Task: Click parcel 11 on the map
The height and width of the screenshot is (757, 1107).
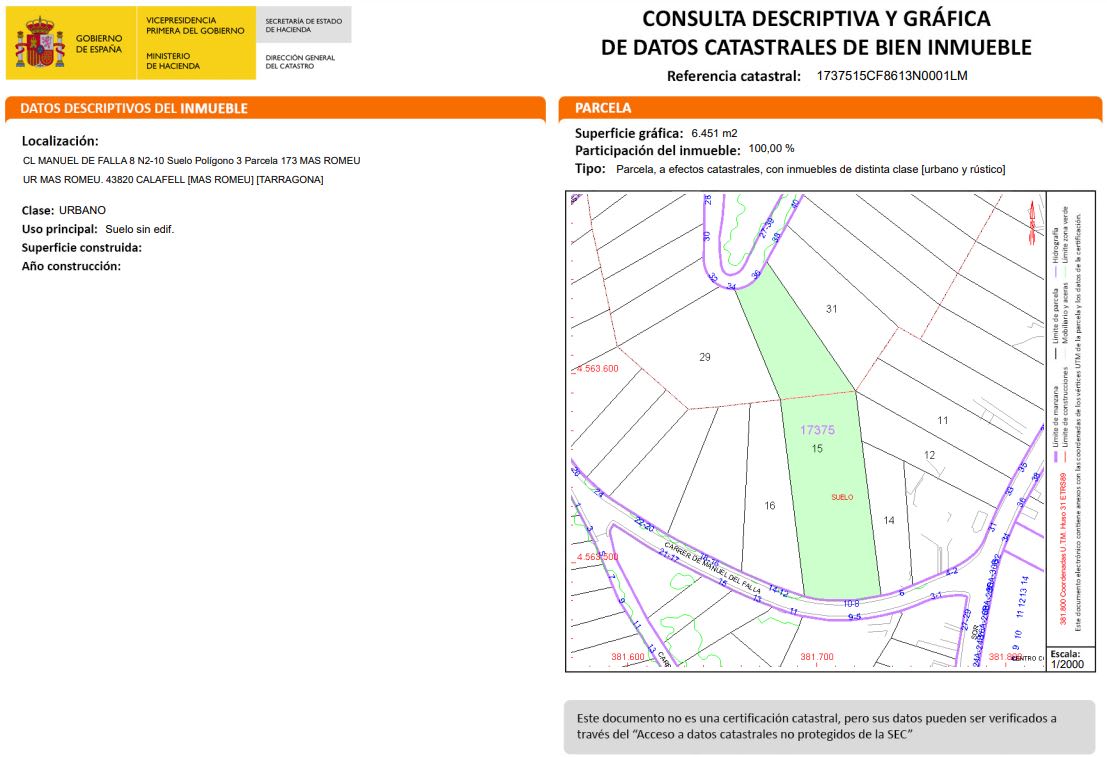Action: click(943, 420)
